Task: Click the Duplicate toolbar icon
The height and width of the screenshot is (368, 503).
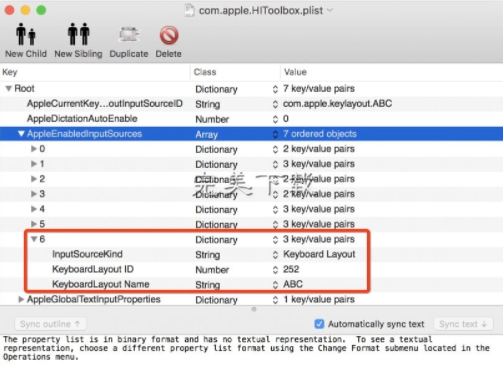Action: [x=129, y=34]
